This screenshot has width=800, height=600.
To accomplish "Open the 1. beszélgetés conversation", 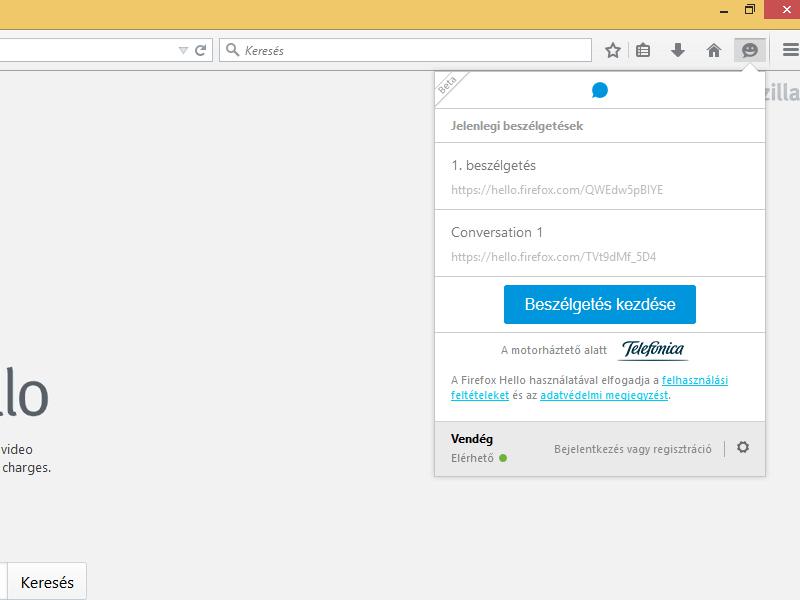I will [x=600, y=176].
